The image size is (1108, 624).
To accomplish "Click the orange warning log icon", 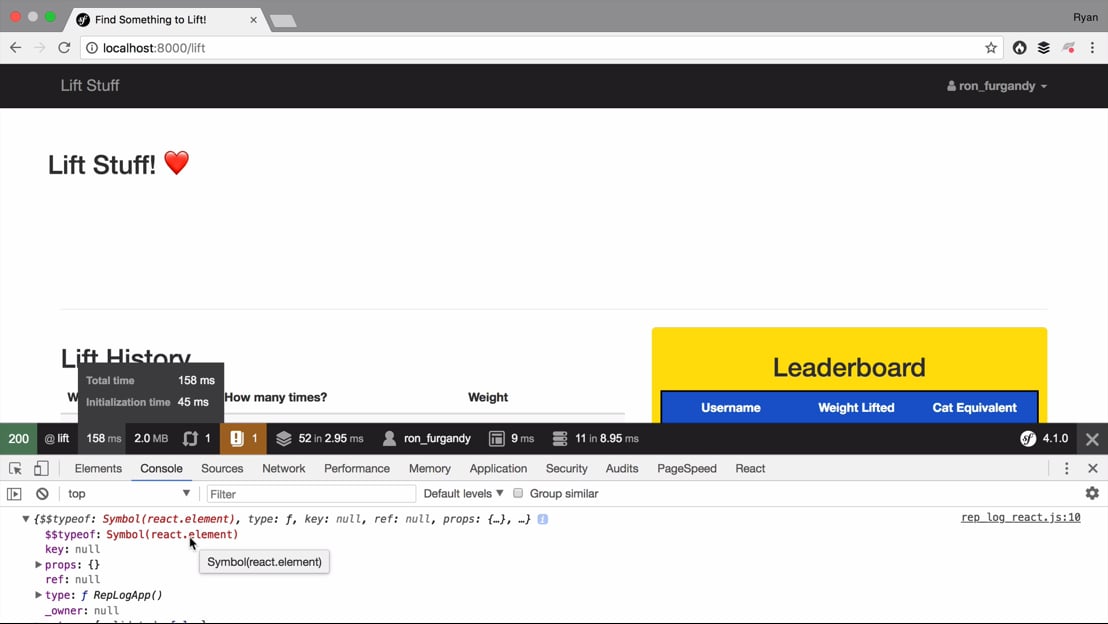I will 237,438.
